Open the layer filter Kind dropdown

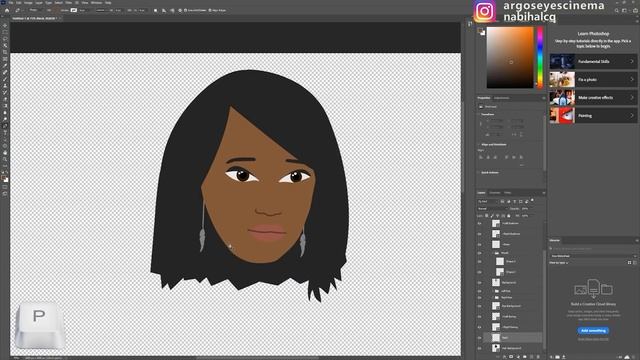pos(487,201)
